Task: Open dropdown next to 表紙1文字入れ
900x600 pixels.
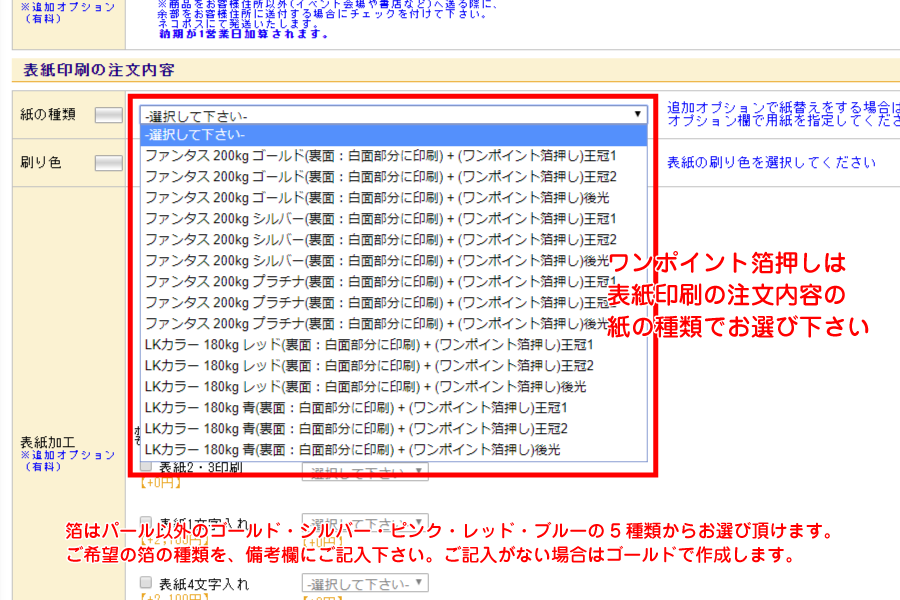Action: pyautogui.click(x=365, y=524)
